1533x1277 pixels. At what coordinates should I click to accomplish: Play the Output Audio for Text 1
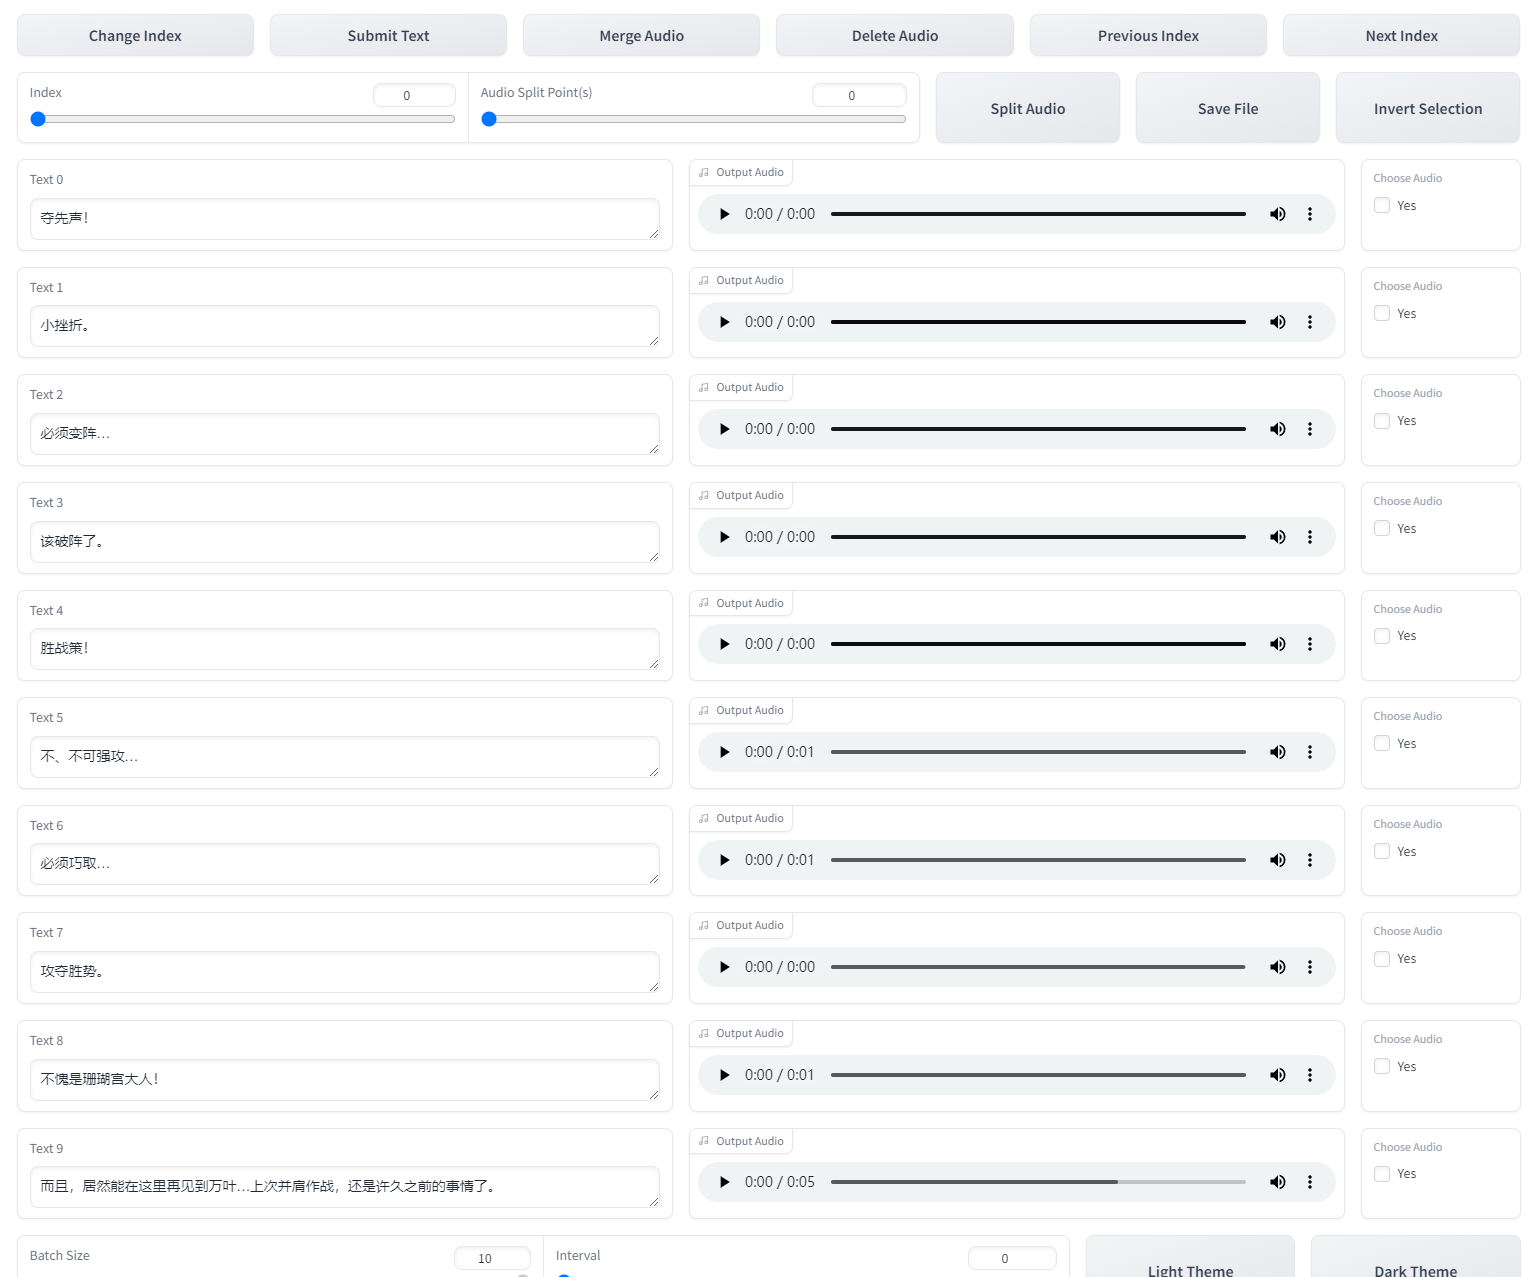725,322
